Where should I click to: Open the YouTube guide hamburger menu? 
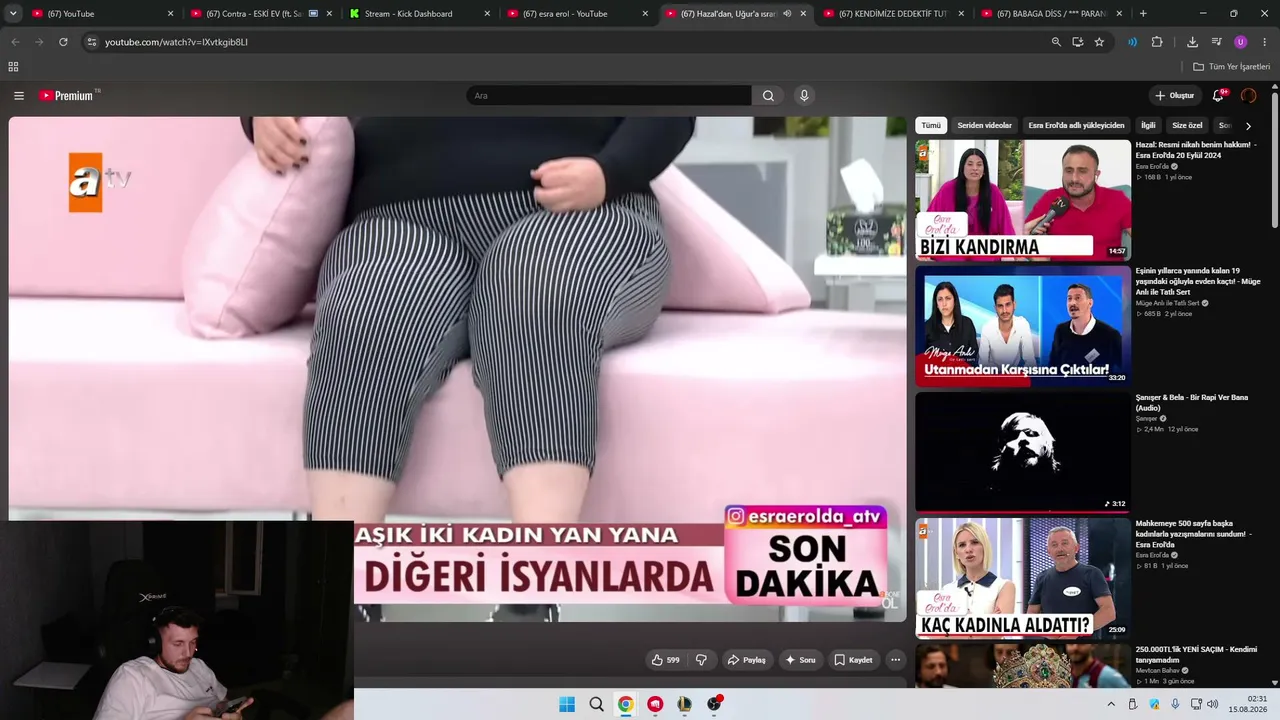click(19, 96)
